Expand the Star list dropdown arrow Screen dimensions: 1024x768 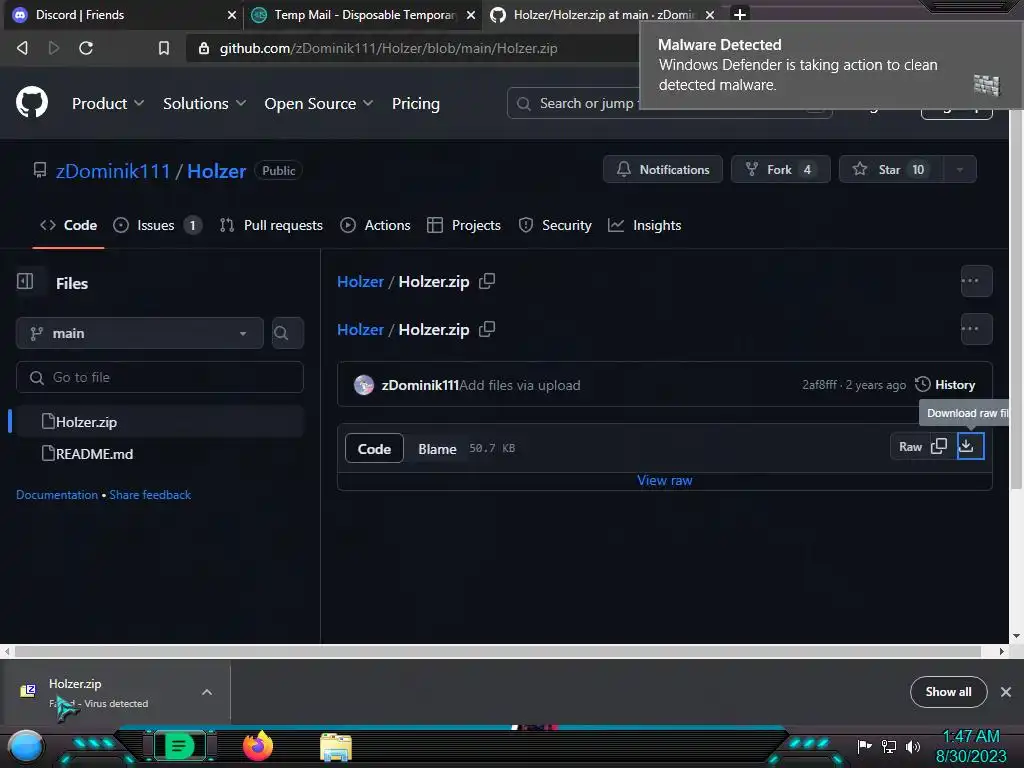point(959,169)
